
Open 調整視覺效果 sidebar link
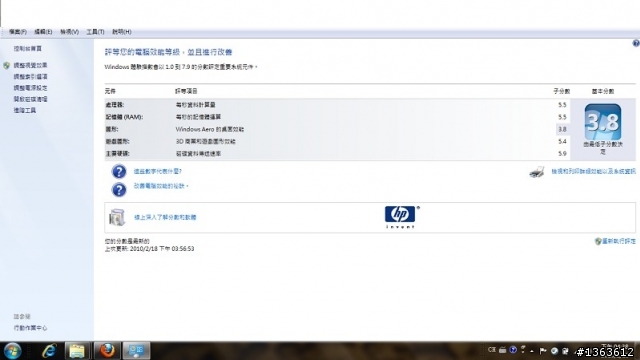tap(30, 65)
